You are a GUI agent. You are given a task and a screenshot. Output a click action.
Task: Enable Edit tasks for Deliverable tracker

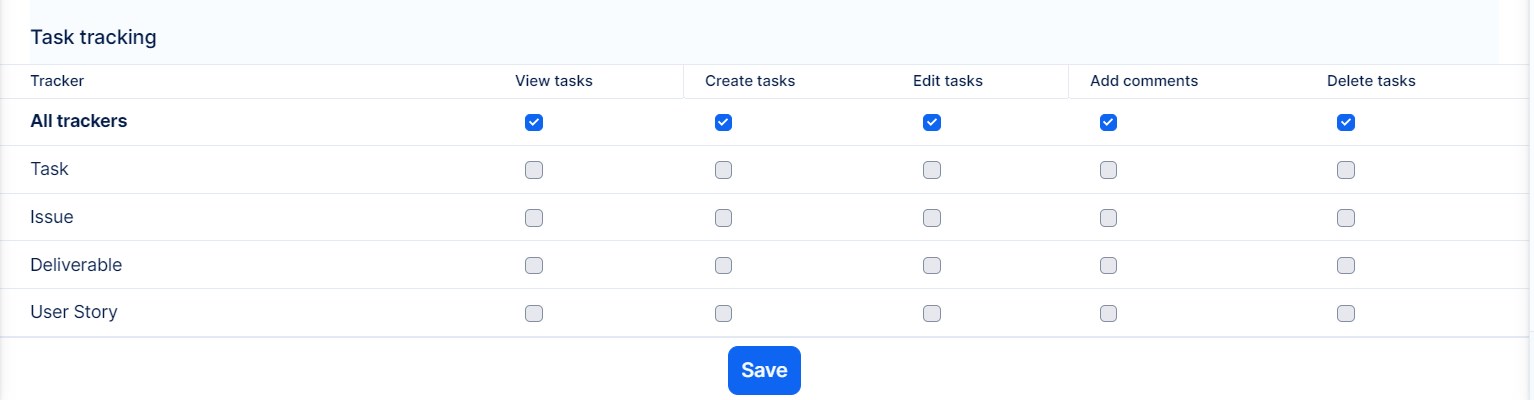tap(932, 265)
